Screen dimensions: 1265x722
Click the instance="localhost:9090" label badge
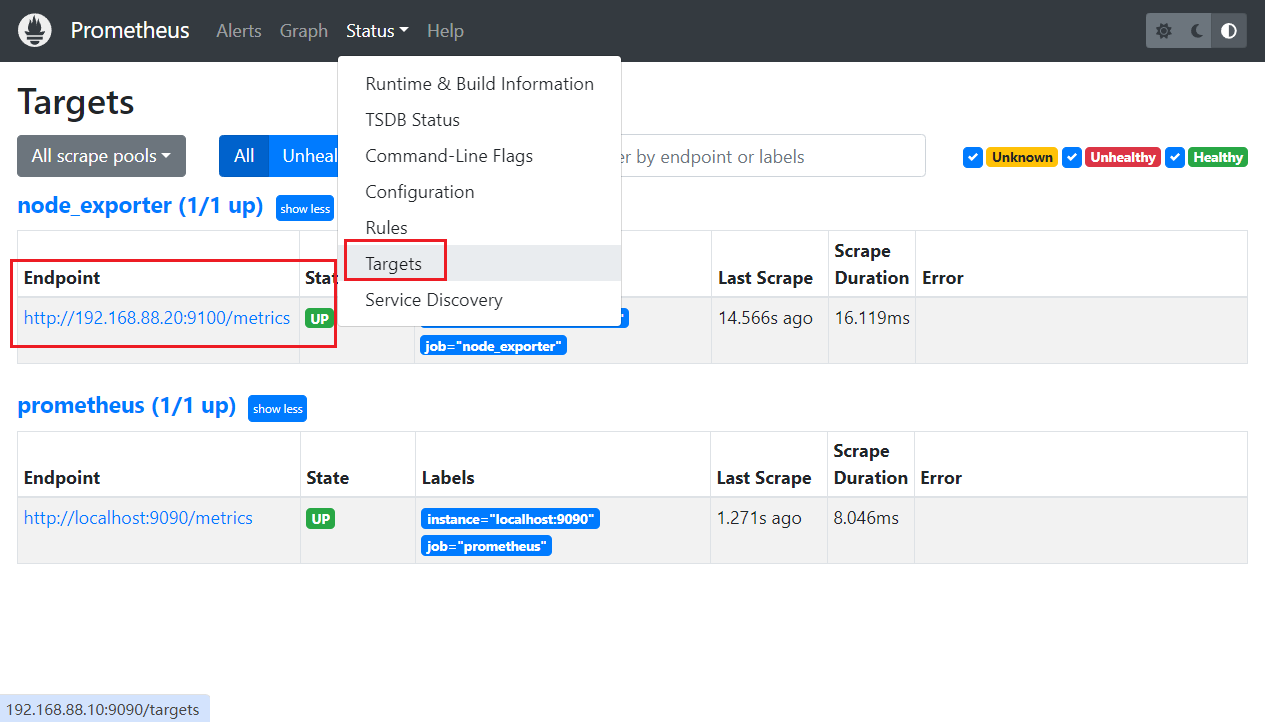tap(510, 519)
